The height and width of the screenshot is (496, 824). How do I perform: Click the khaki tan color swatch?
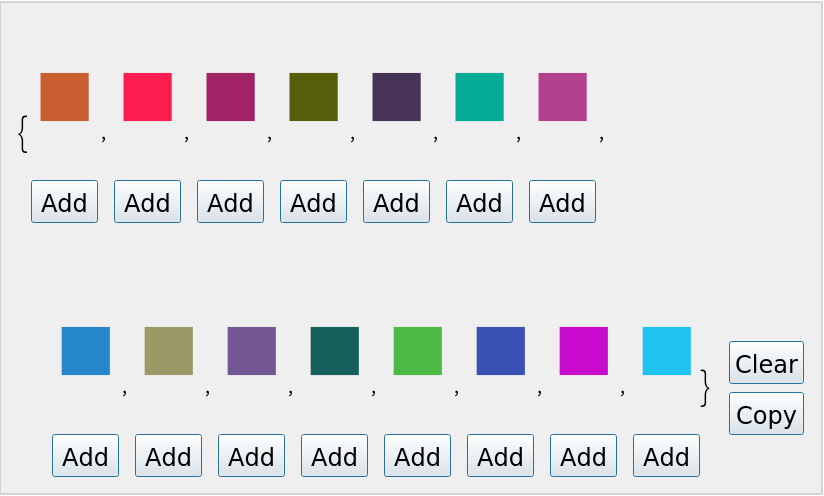point(168,351)
